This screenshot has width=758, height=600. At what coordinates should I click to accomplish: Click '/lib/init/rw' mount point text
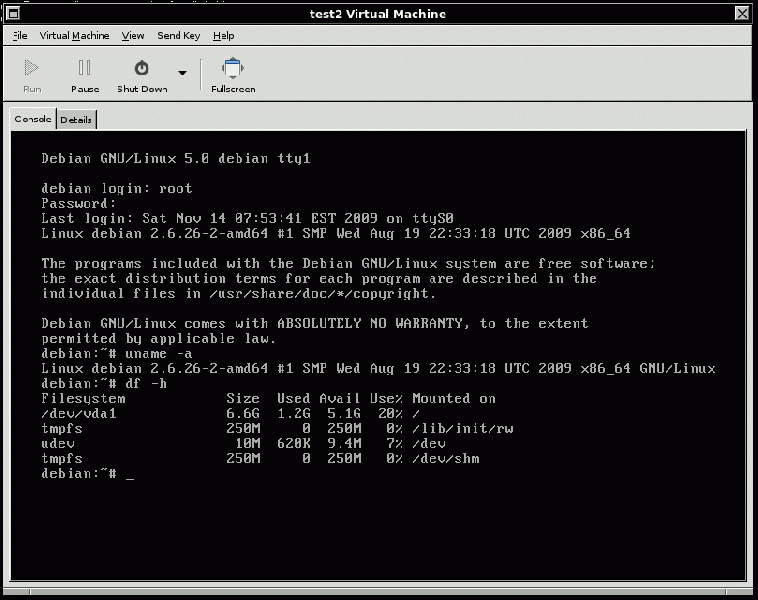(463, 429)
